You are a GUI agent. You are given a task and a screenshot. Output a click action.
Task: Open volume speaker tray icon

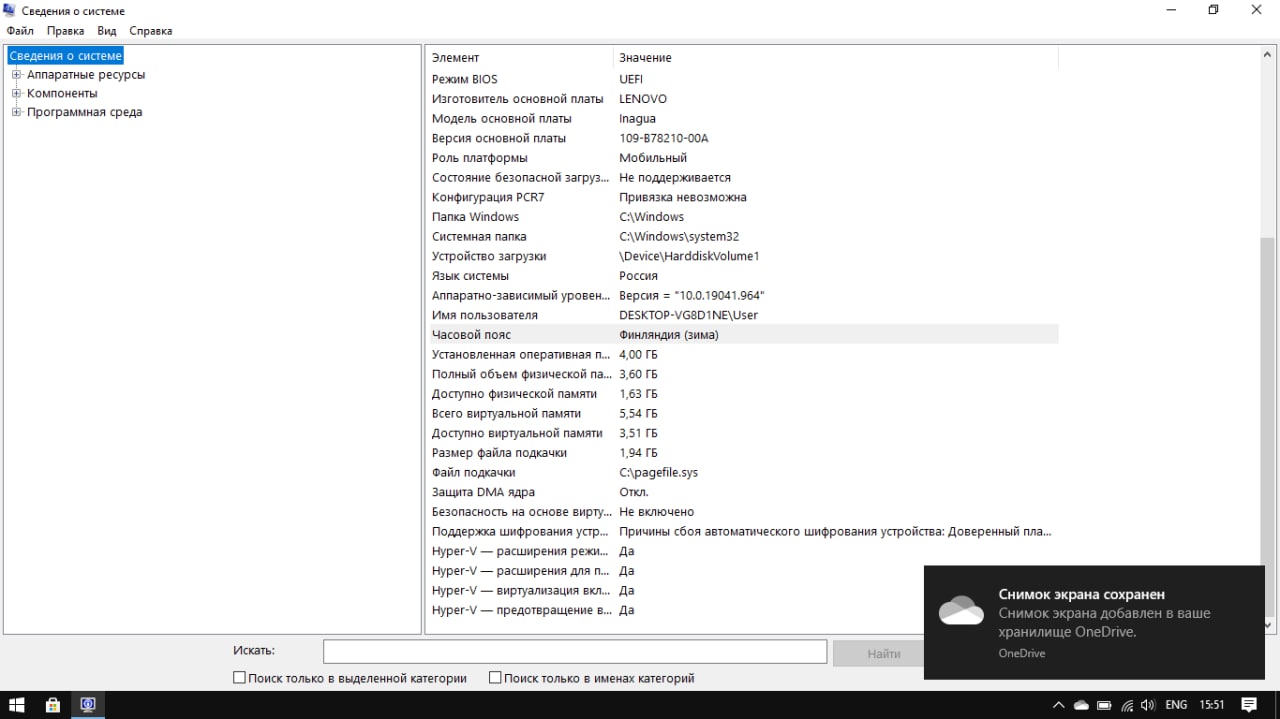pos(1149,705)
